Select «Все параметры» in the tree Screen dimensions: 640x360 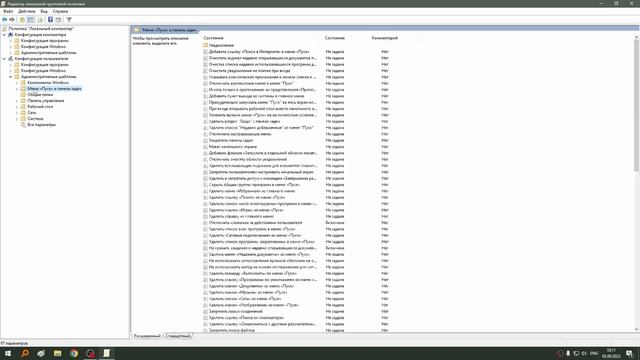click(42, 124)
